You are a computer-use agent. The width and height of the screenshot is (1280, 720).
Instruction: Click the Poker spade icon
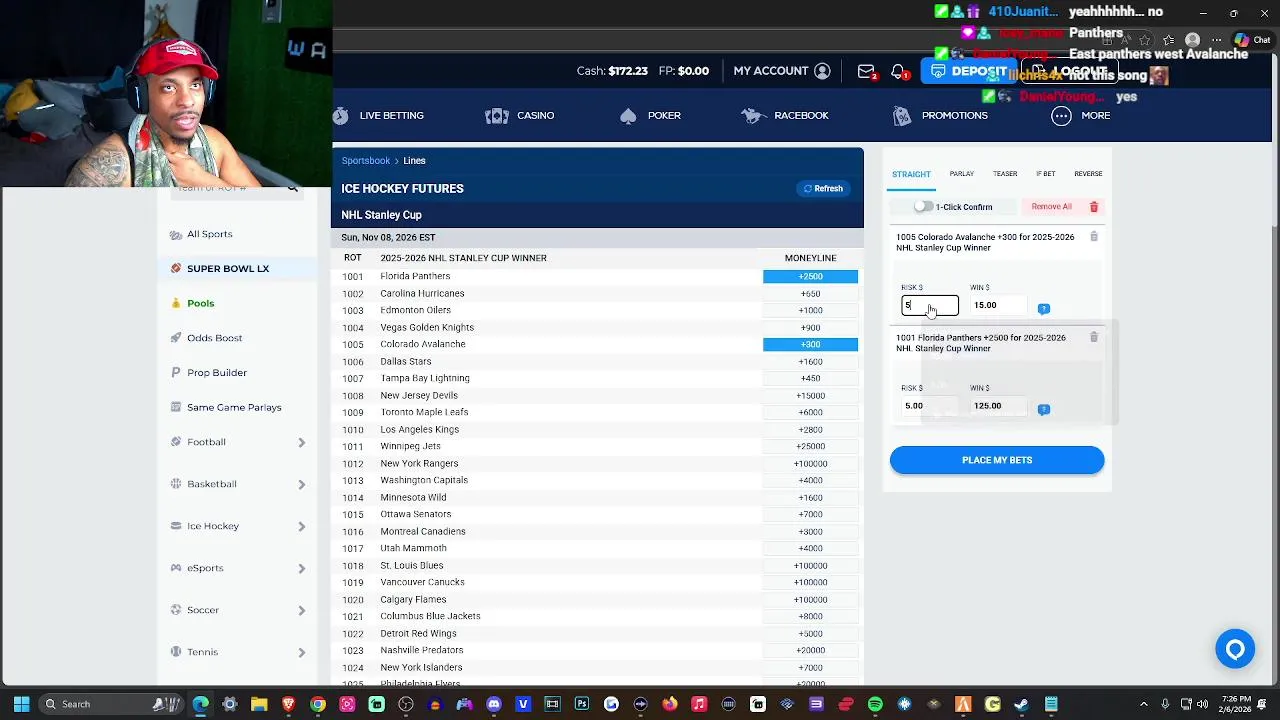[628, 116]
